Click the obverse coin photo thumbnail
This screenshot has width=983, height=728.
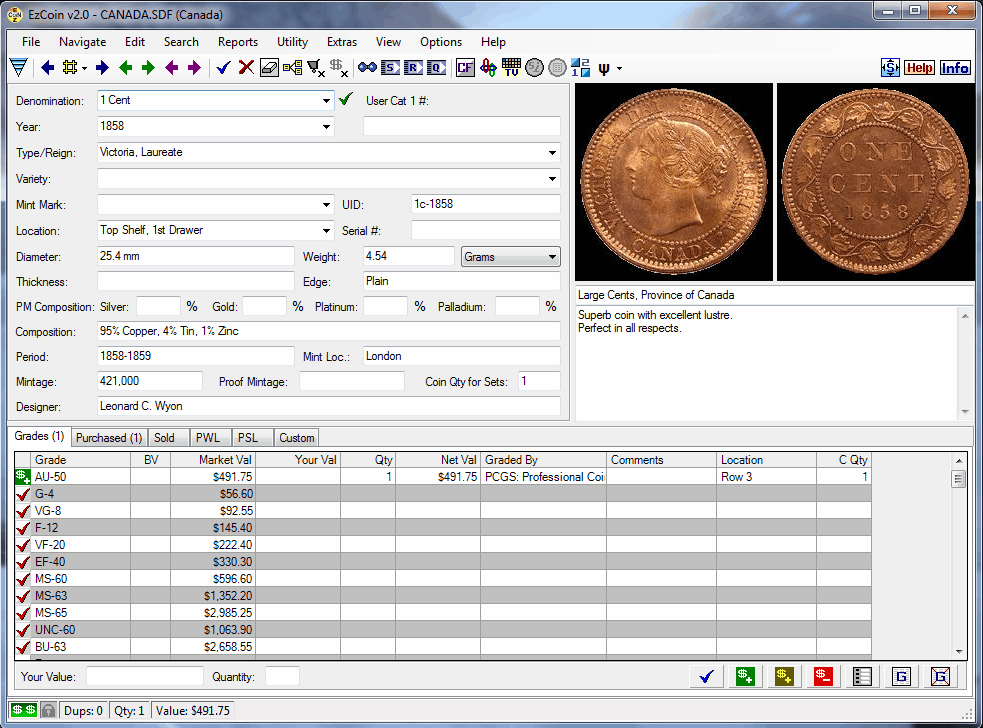[673, 182]
